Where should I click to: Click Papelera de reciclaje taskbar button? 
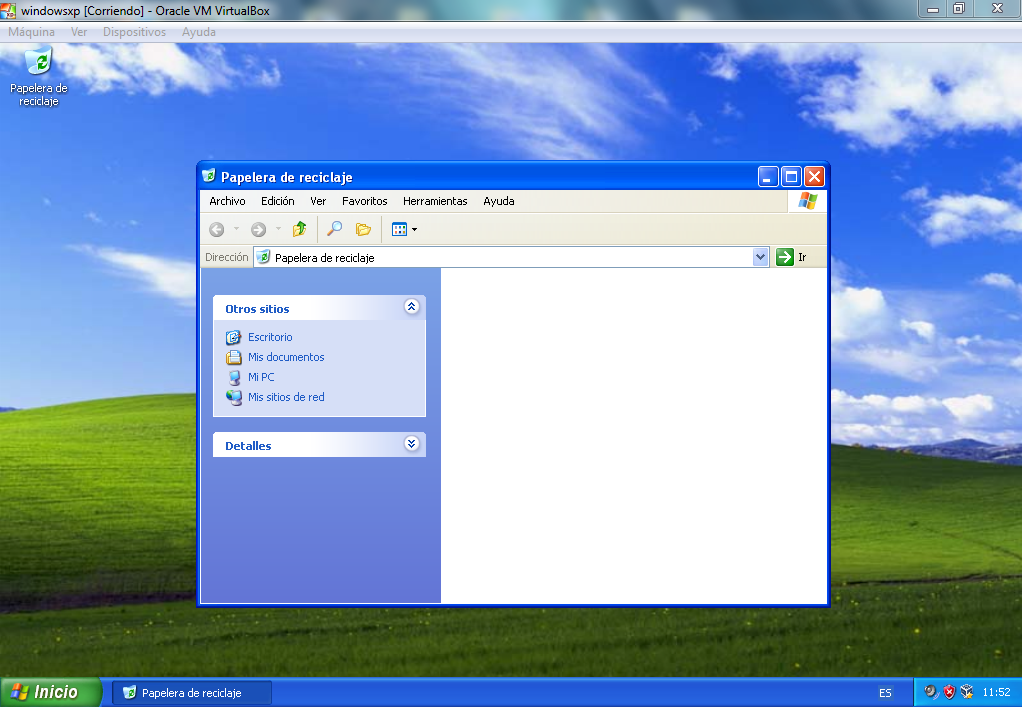click(x=192, y=693)
